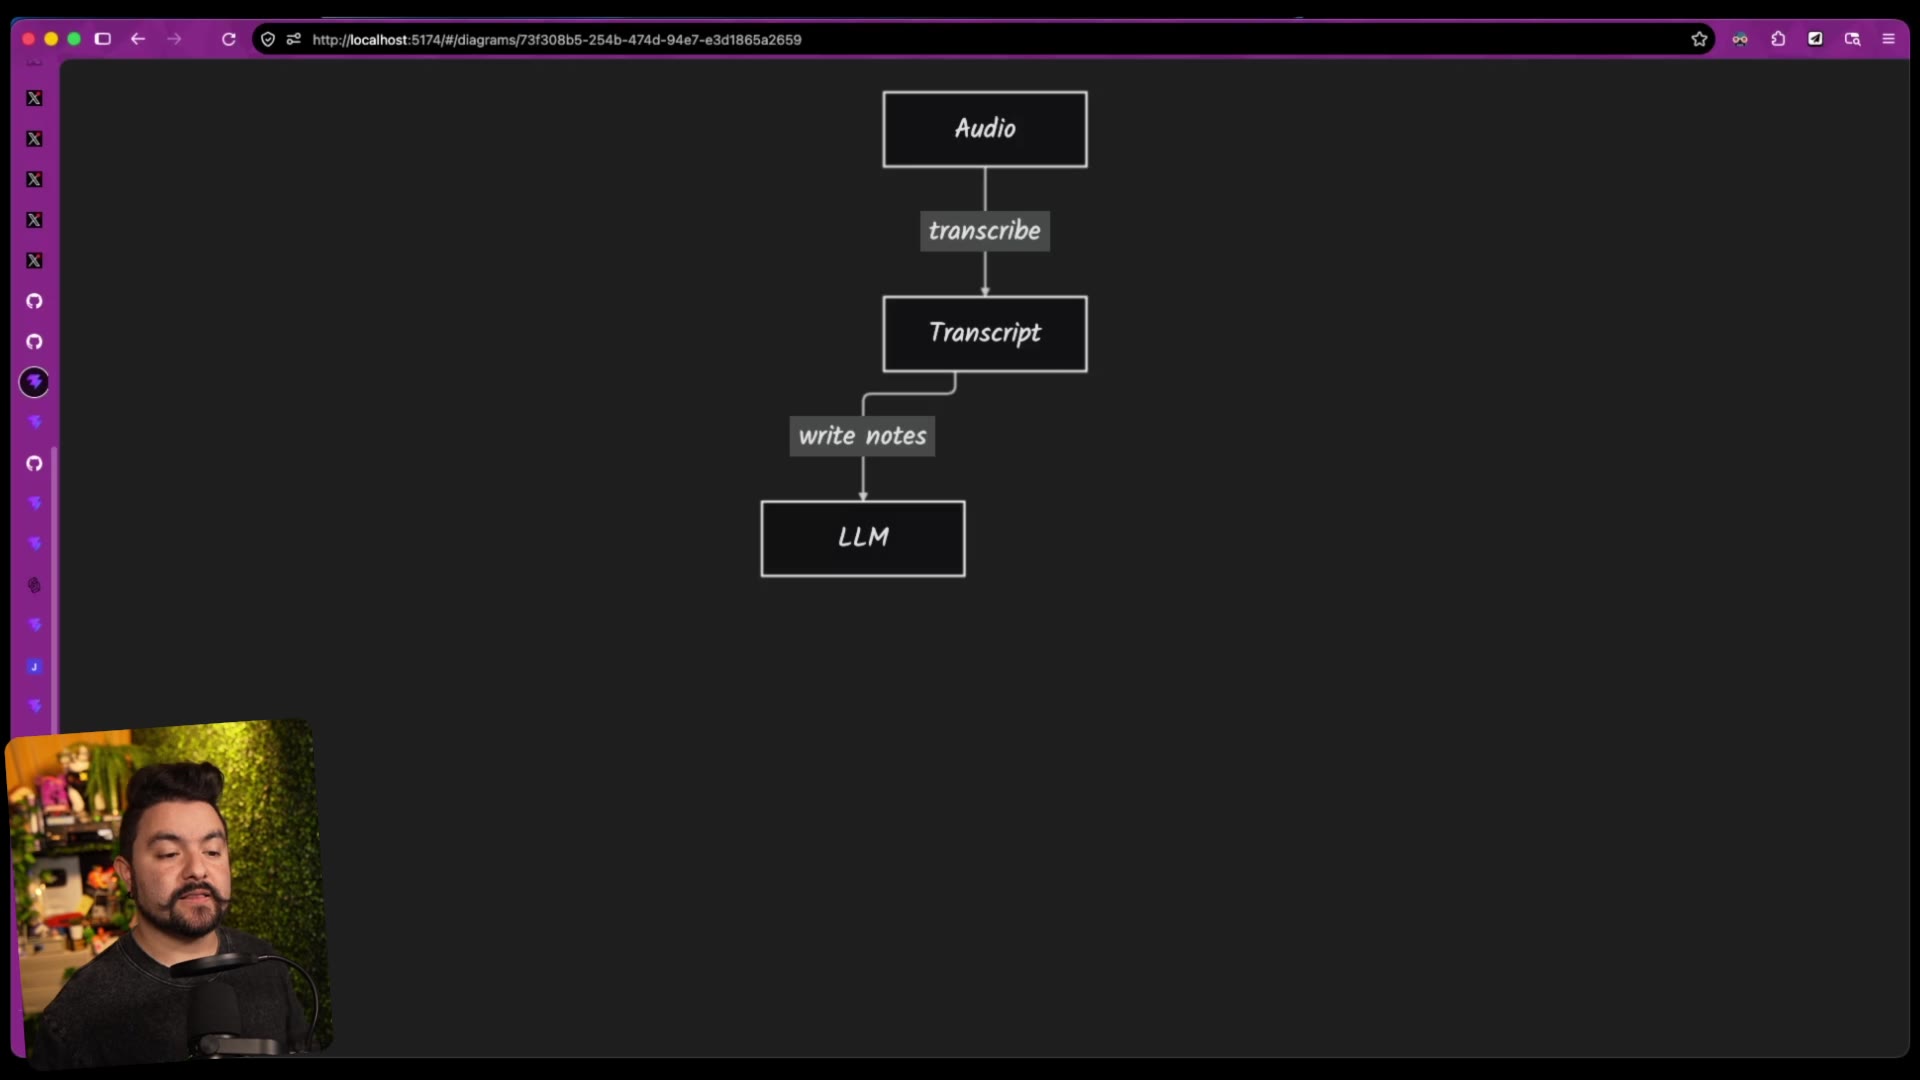Click the "transcribe" edge label
Screen dimensions: 1920x1080
point(985,231)
